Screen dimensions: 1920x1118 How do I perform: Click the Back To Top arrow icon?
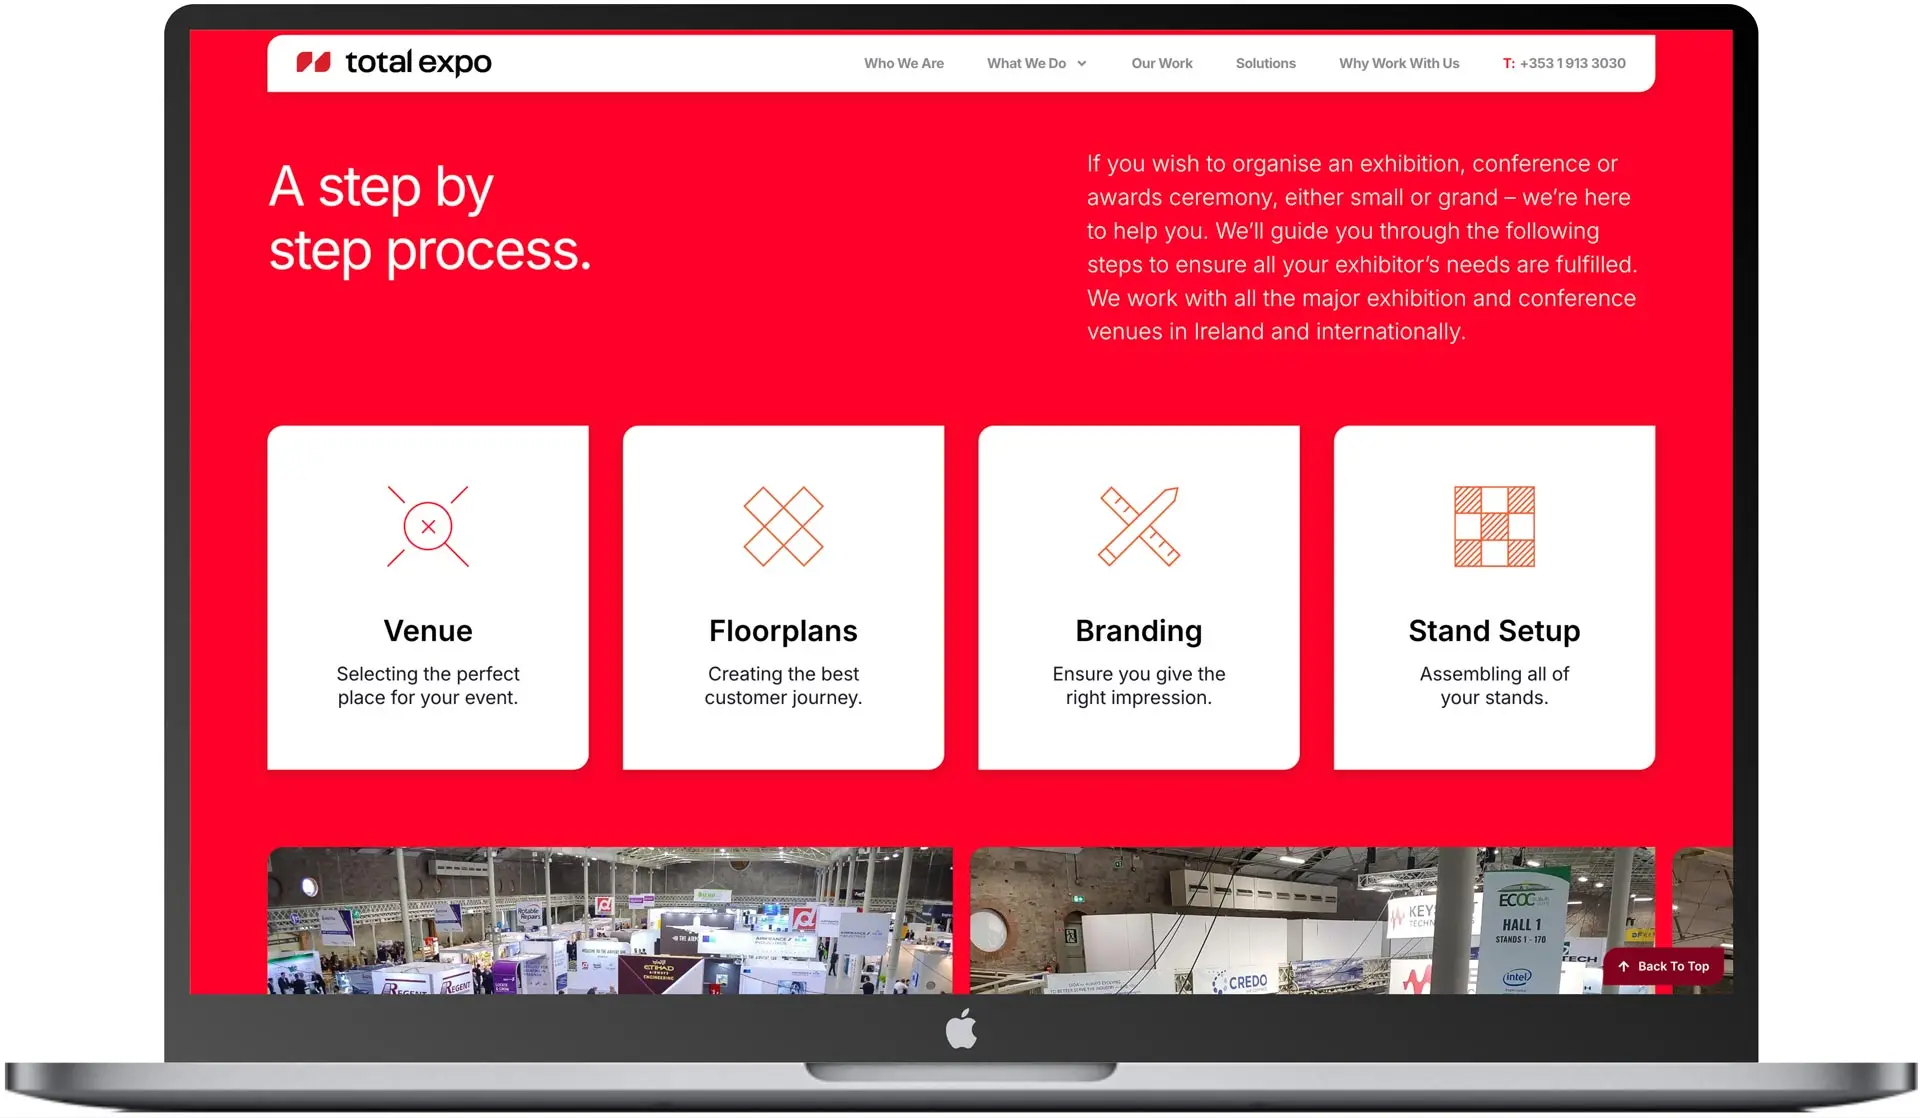point(1624,966)
